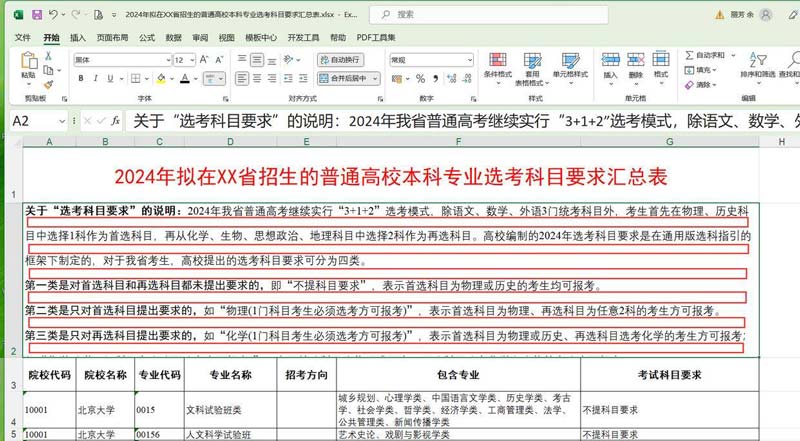Click Sort and Filter (排序和筛选) icon

pos(758,60)
